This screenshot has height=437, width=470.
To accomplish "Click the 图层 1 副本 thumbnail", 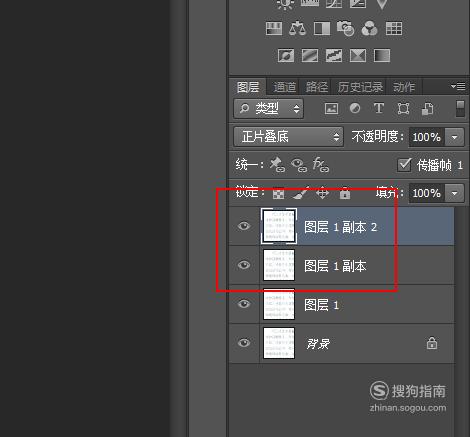I will coord(279,265).
